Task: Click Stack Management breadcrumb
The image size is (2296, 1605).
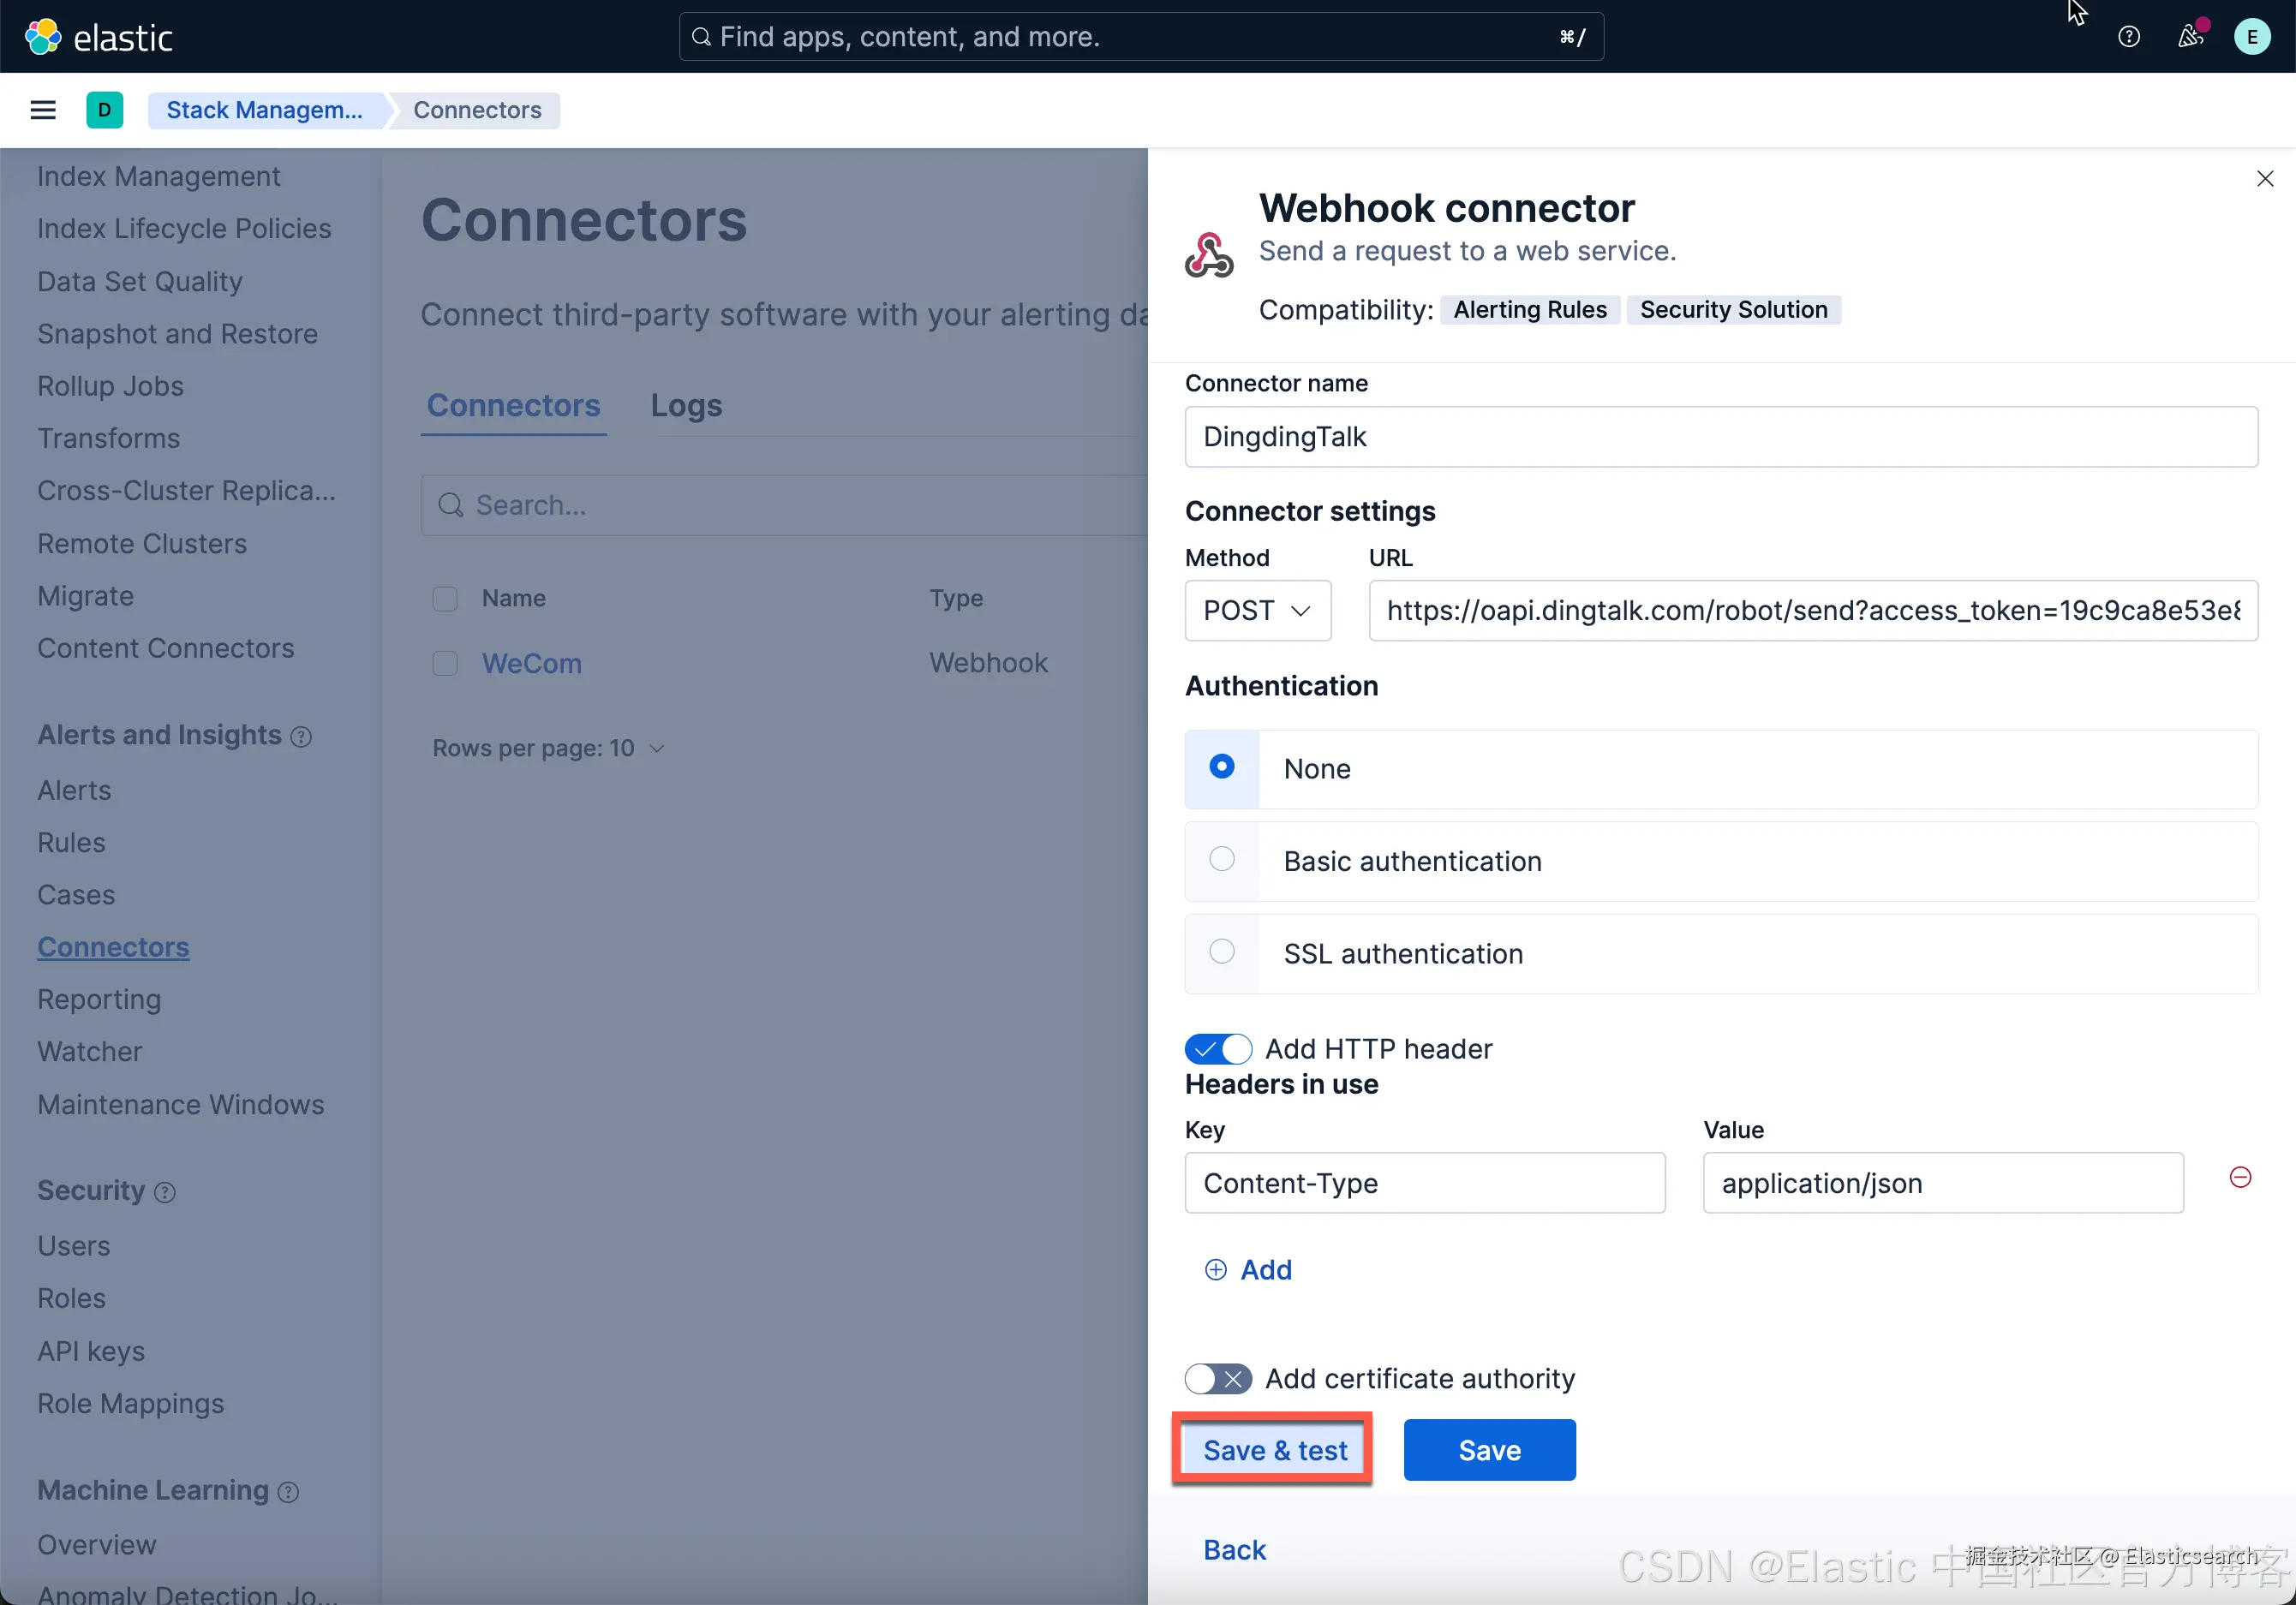Action: 264,110
